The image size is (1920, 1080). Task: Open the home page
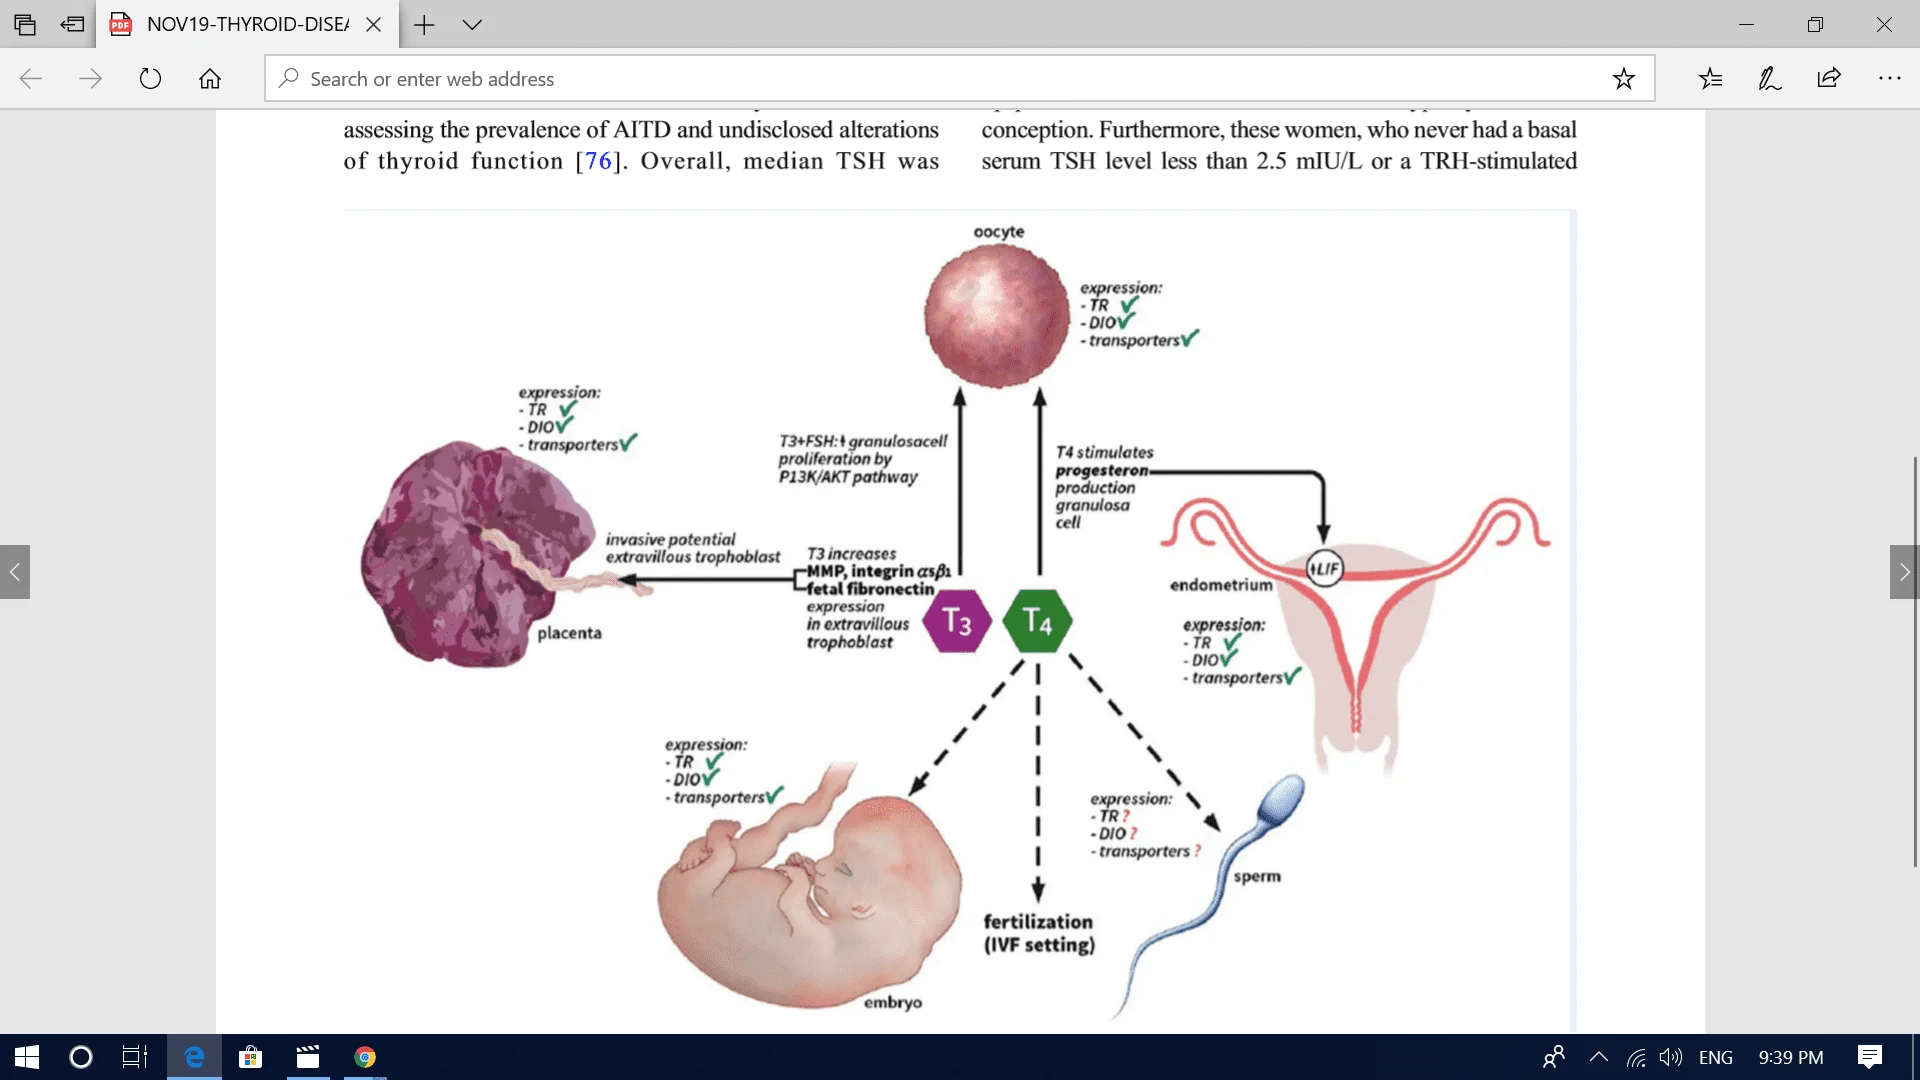click(x=210, y=79)
